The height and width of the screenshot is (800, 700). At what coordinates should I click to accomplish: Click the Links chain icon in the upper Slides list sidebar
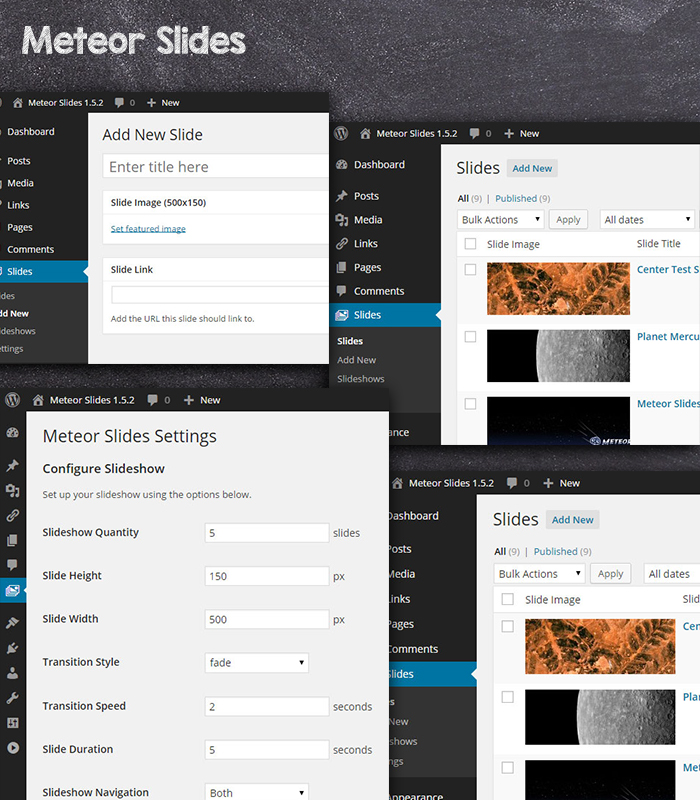point(341,243)
